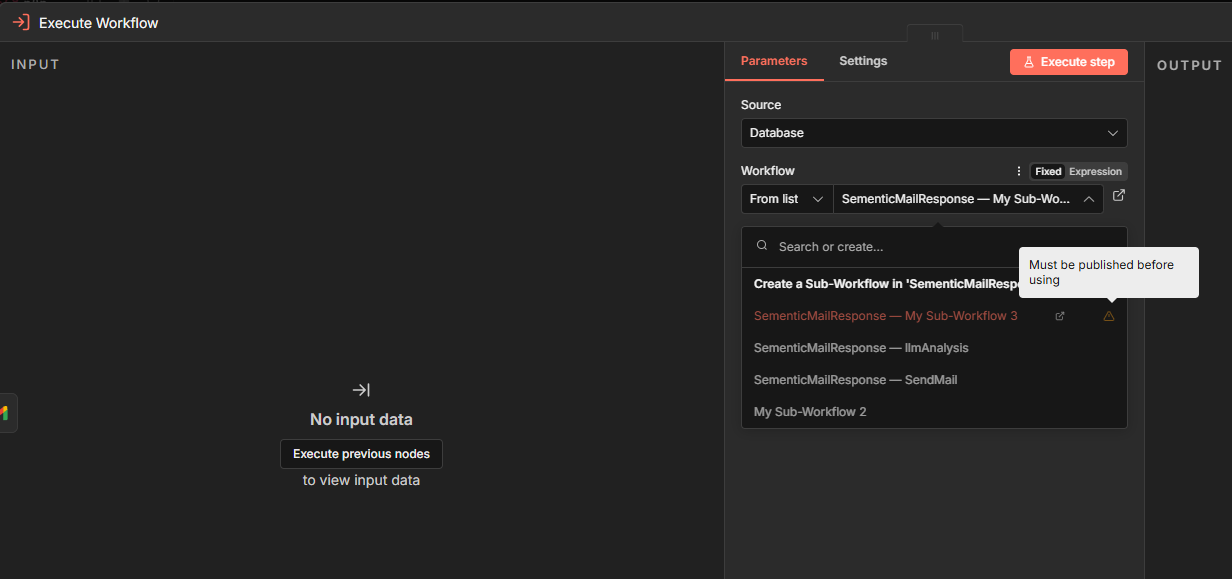Select the Parameters tab
Screen dimensions: 1232x579
774,61
